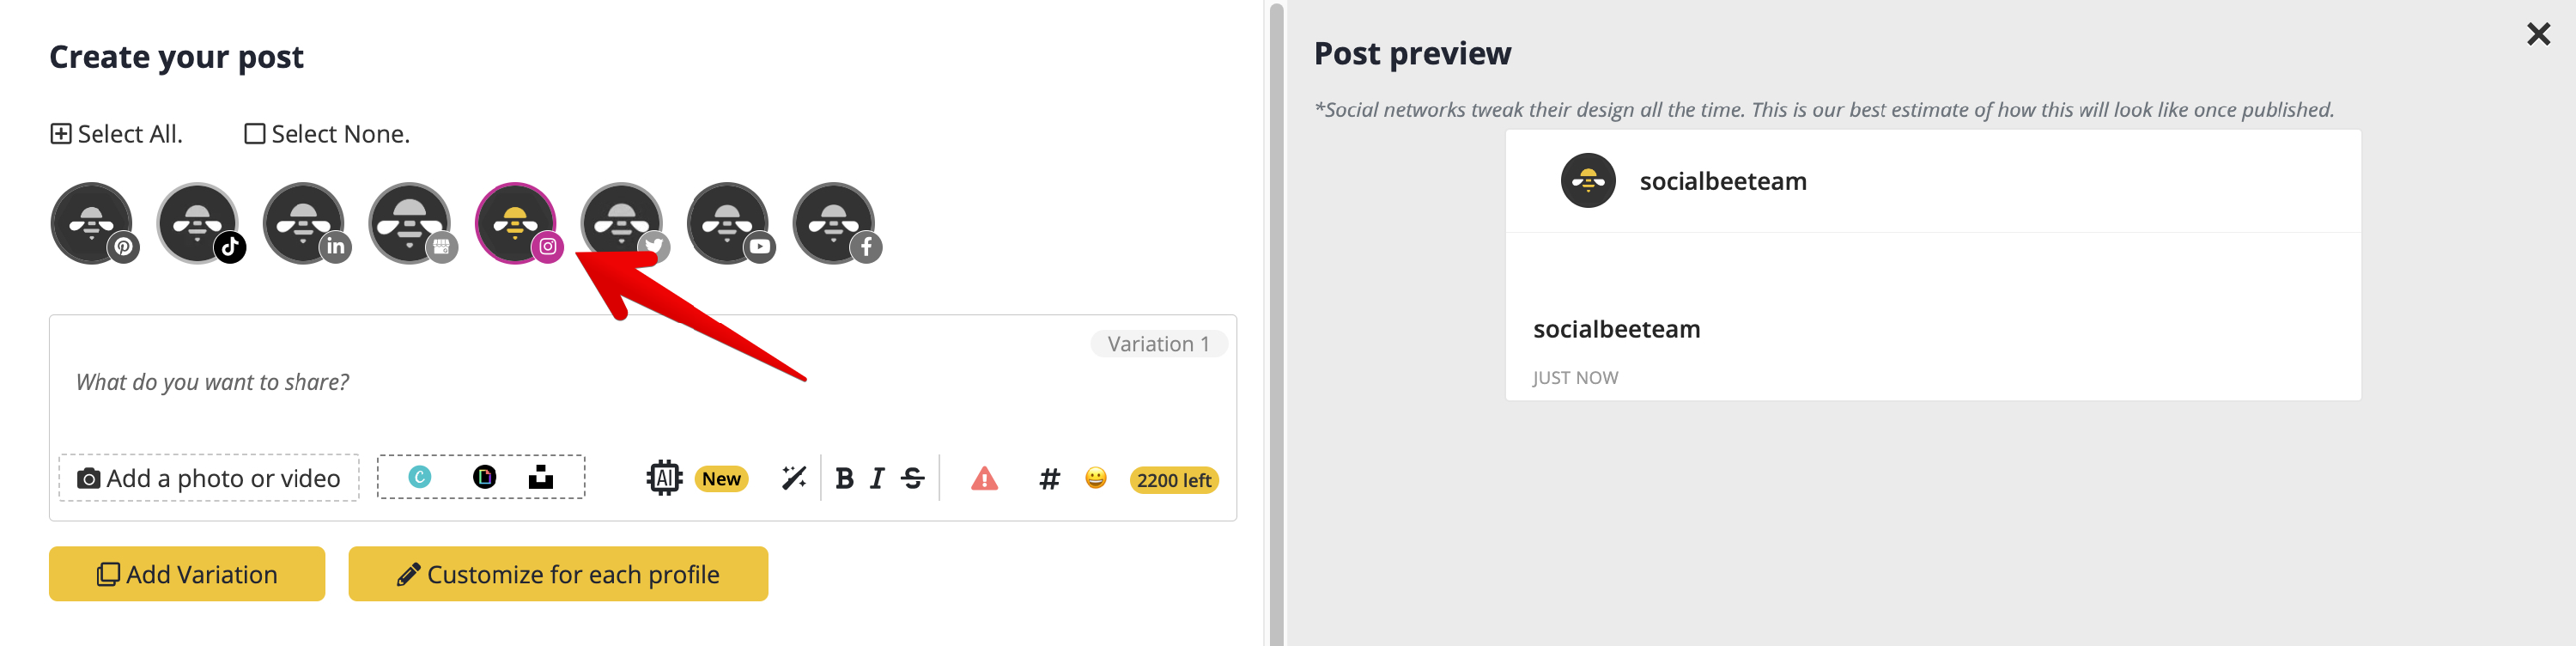
Task: Deselect the Instagram profile avatar
Action: [x=516, y=223]
